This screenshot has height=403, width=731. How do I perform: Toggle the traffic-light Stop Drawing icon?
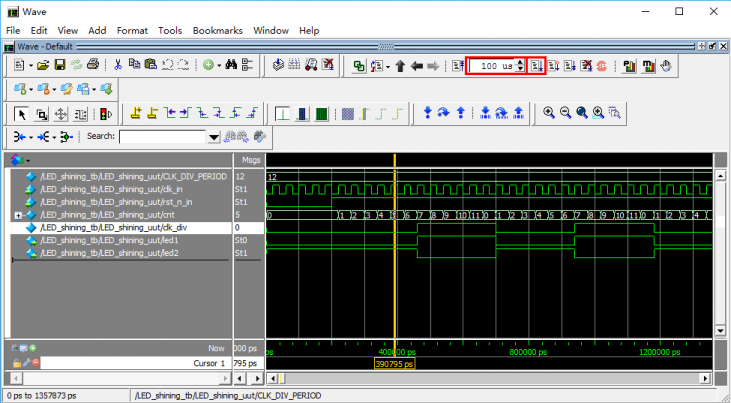point(106,114)
